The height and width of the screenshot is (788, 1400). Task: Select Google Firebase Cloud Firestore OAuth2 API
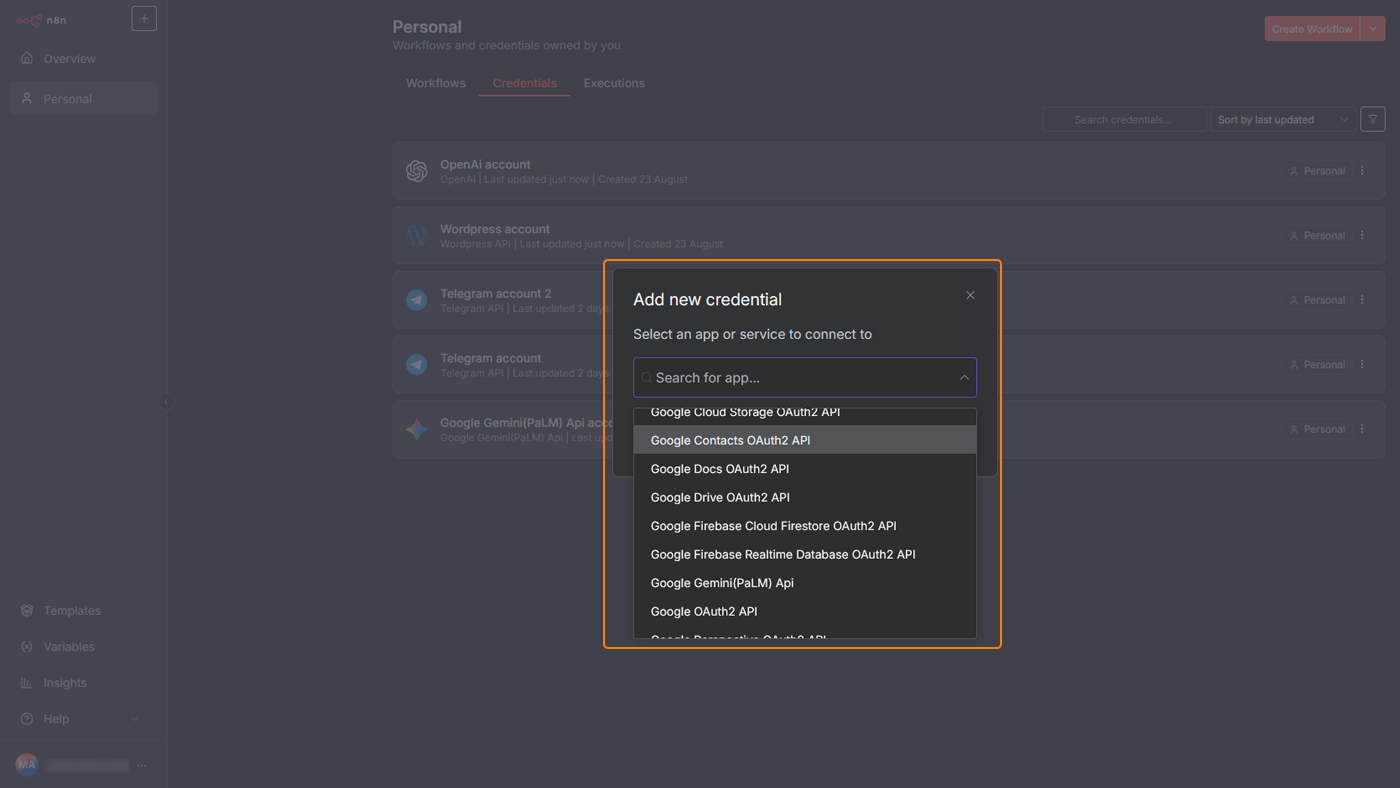773,526
